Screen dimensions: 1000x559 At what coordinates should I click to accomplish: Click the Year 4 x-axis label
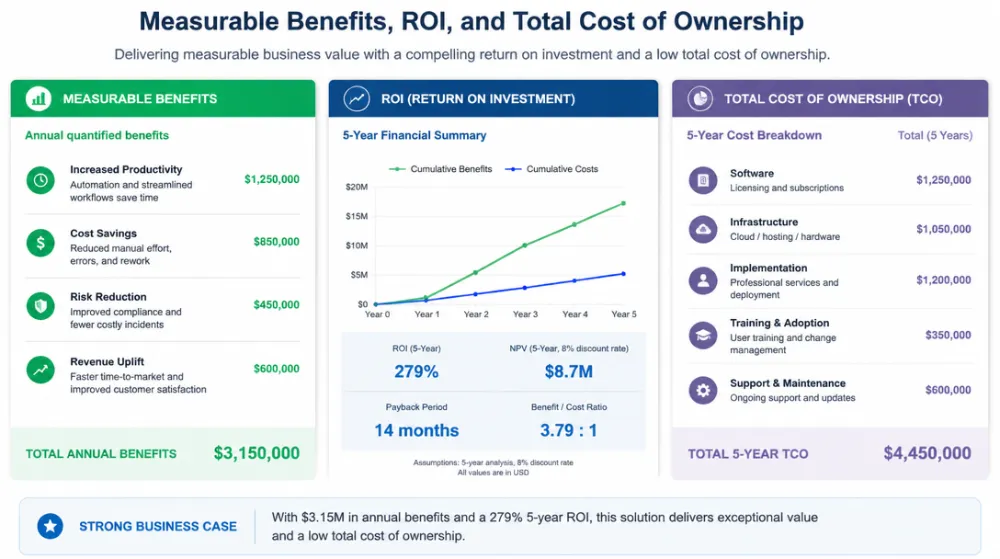click(x=575, y=314)
